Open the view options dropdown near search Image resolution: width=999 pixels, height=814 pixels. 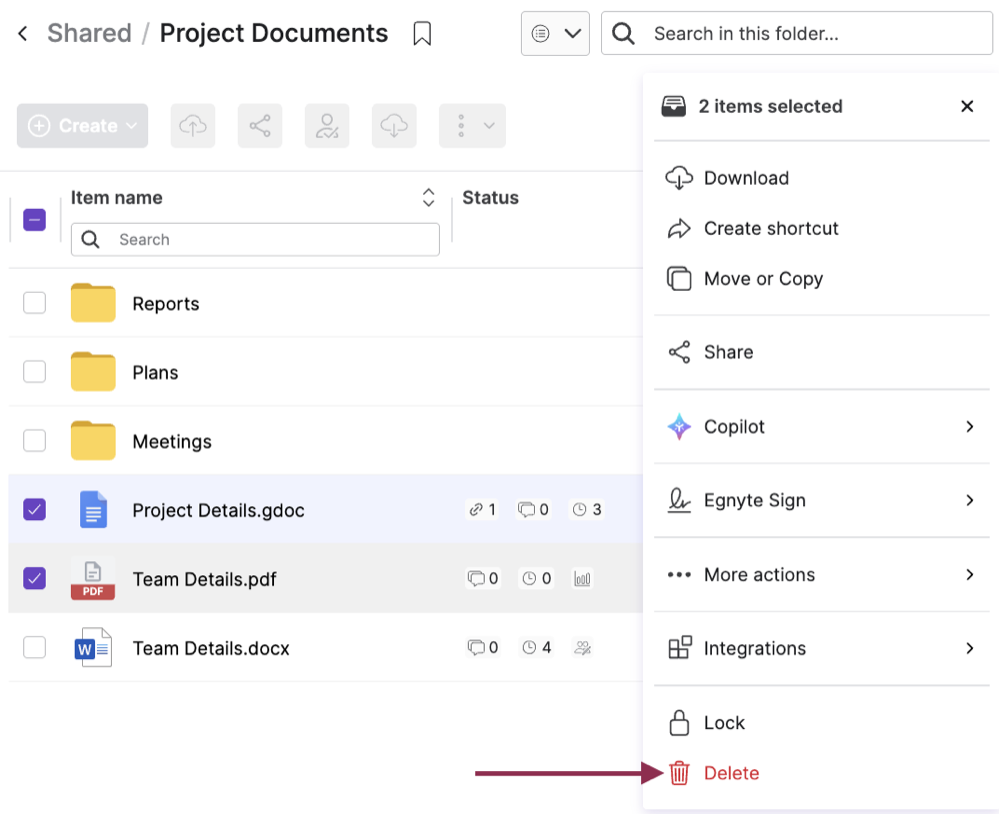coord(555,33)
